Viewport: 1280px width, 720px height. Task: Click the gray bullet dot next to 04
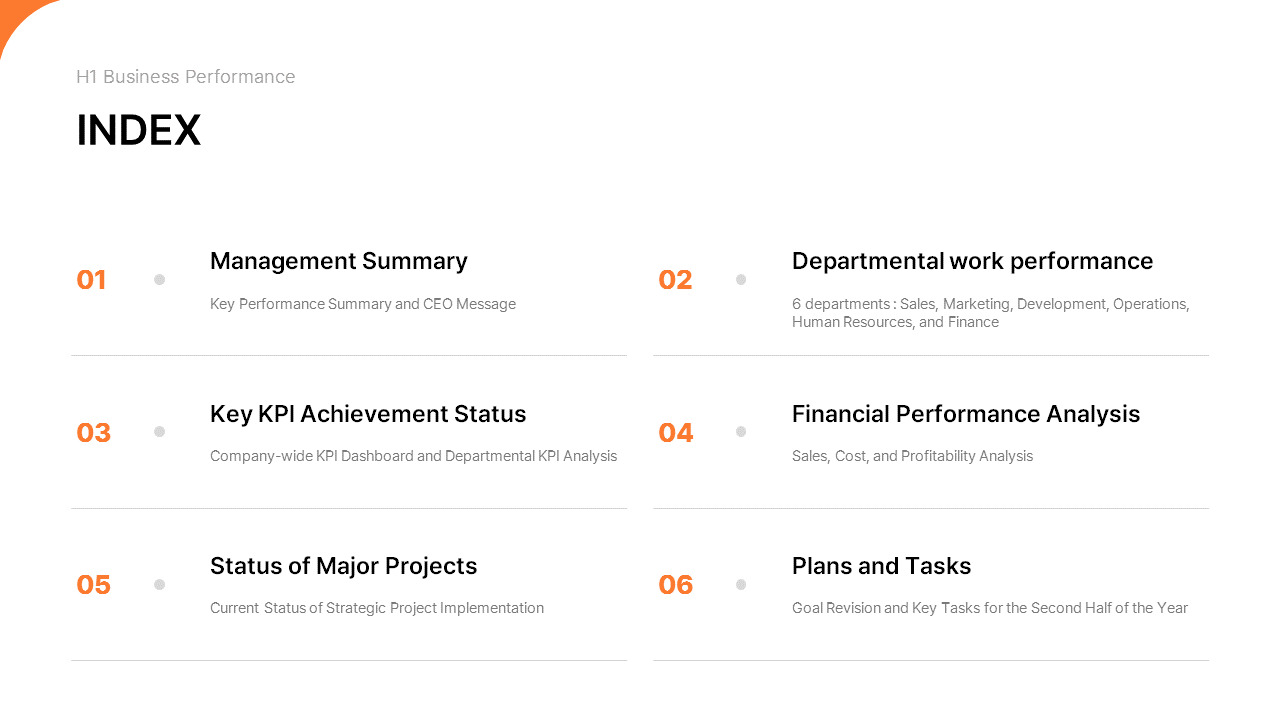pyautogui.click(x=741, y=431)
